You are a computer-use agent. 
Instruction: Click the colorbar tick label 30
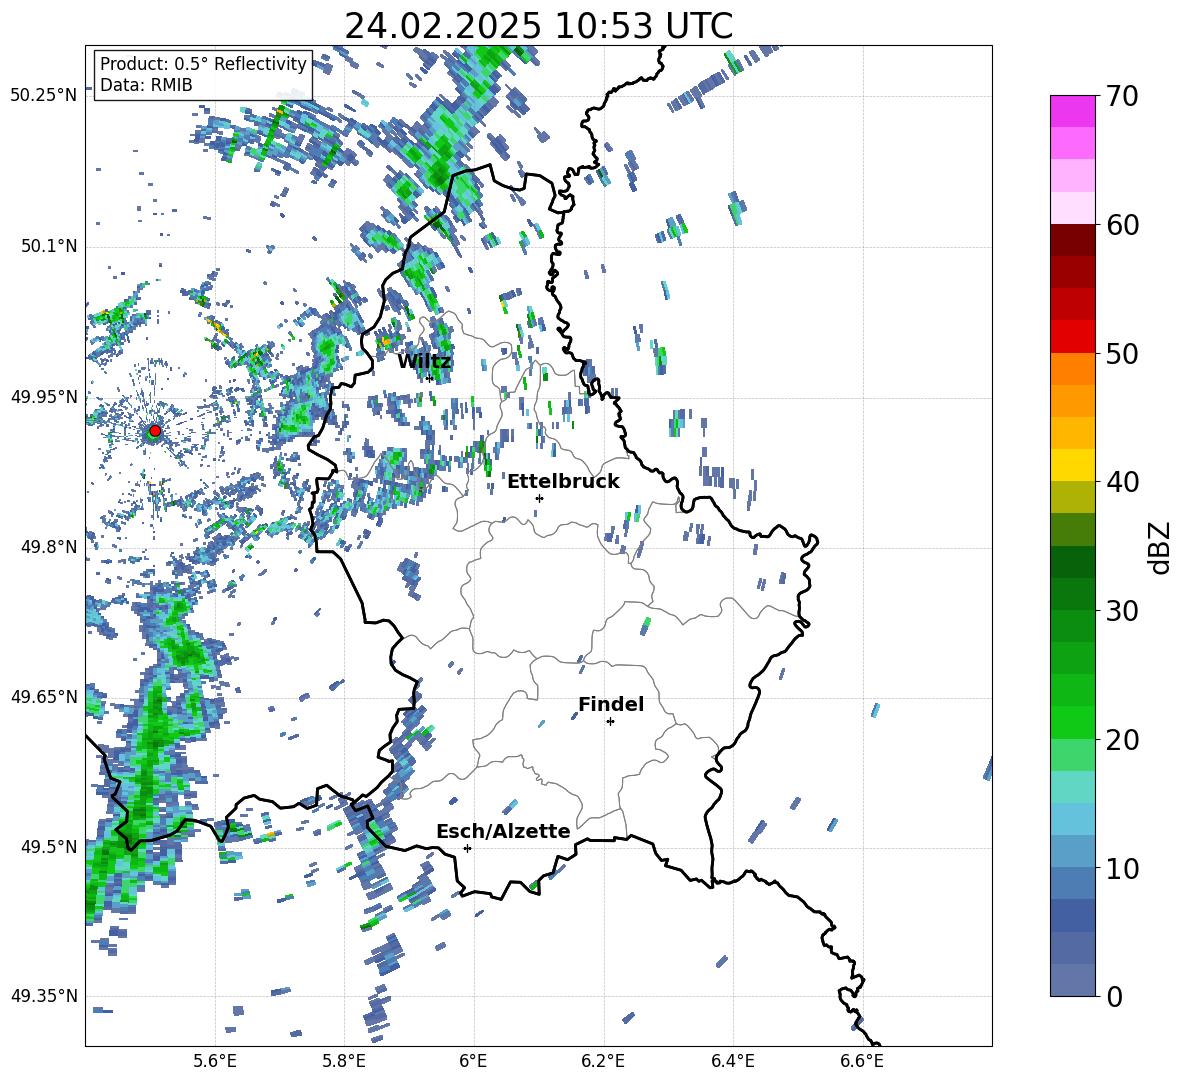point(1122,611)
